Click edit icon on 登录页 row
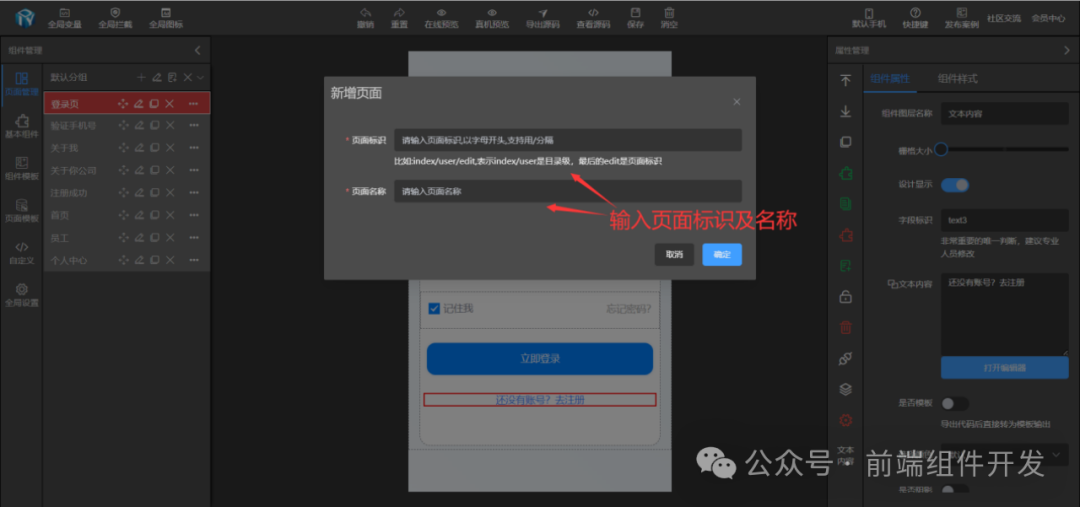This screenshot has width=1080, height=507. [138, 104]
